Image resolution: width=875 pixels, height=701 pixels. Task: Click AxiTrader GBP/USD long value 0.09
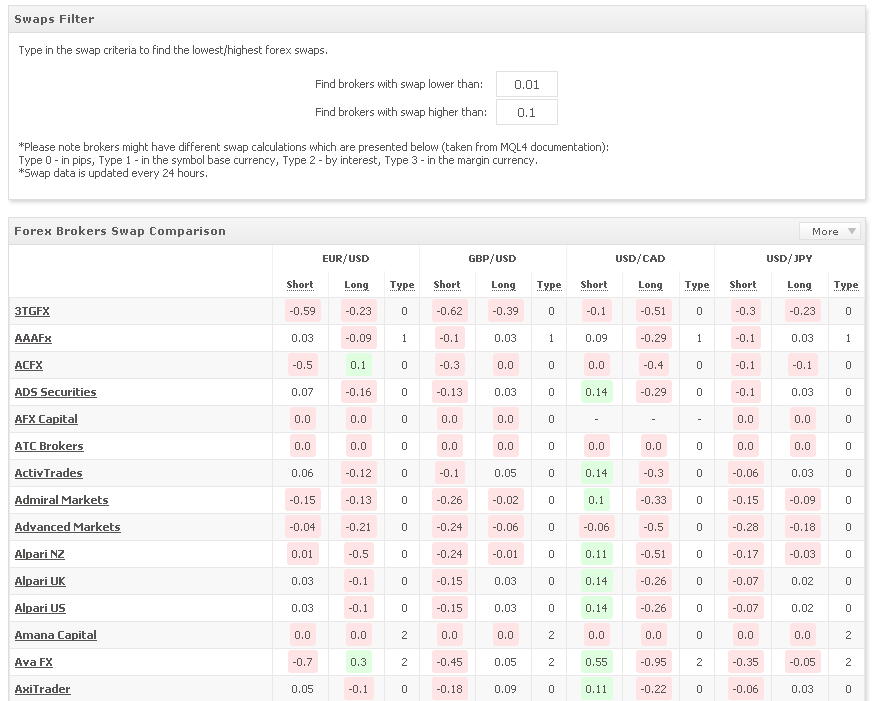tap(505, 689)
